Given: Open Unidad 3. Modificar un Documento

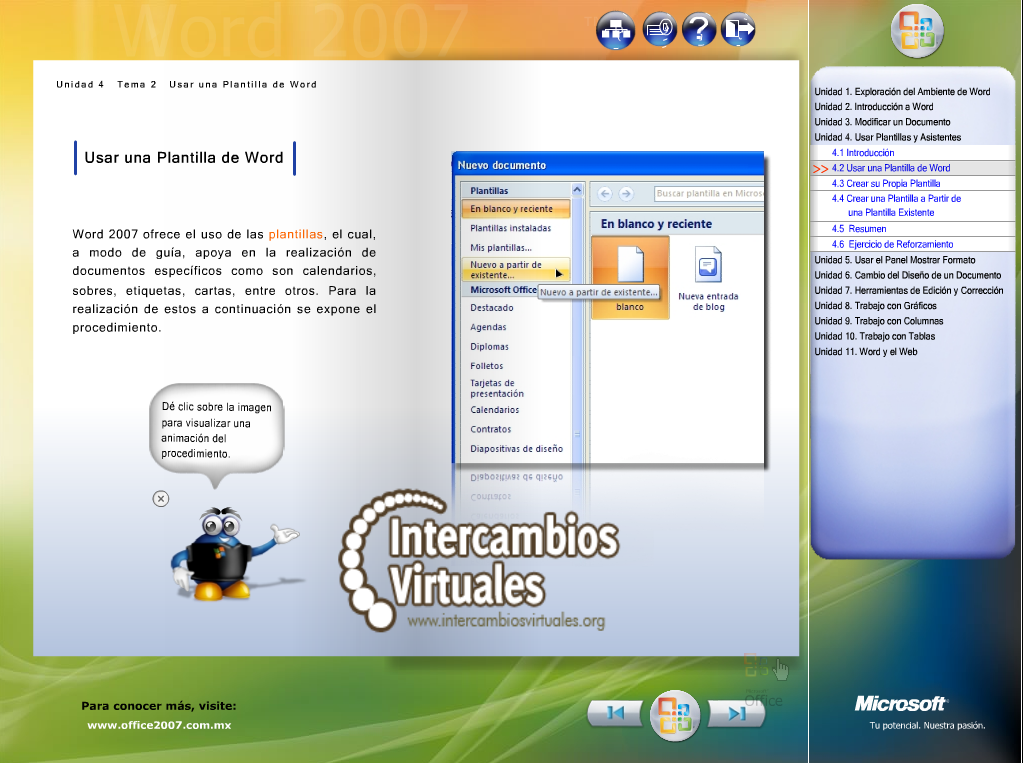Looking at the screenshot, I should tap(882, 122).
